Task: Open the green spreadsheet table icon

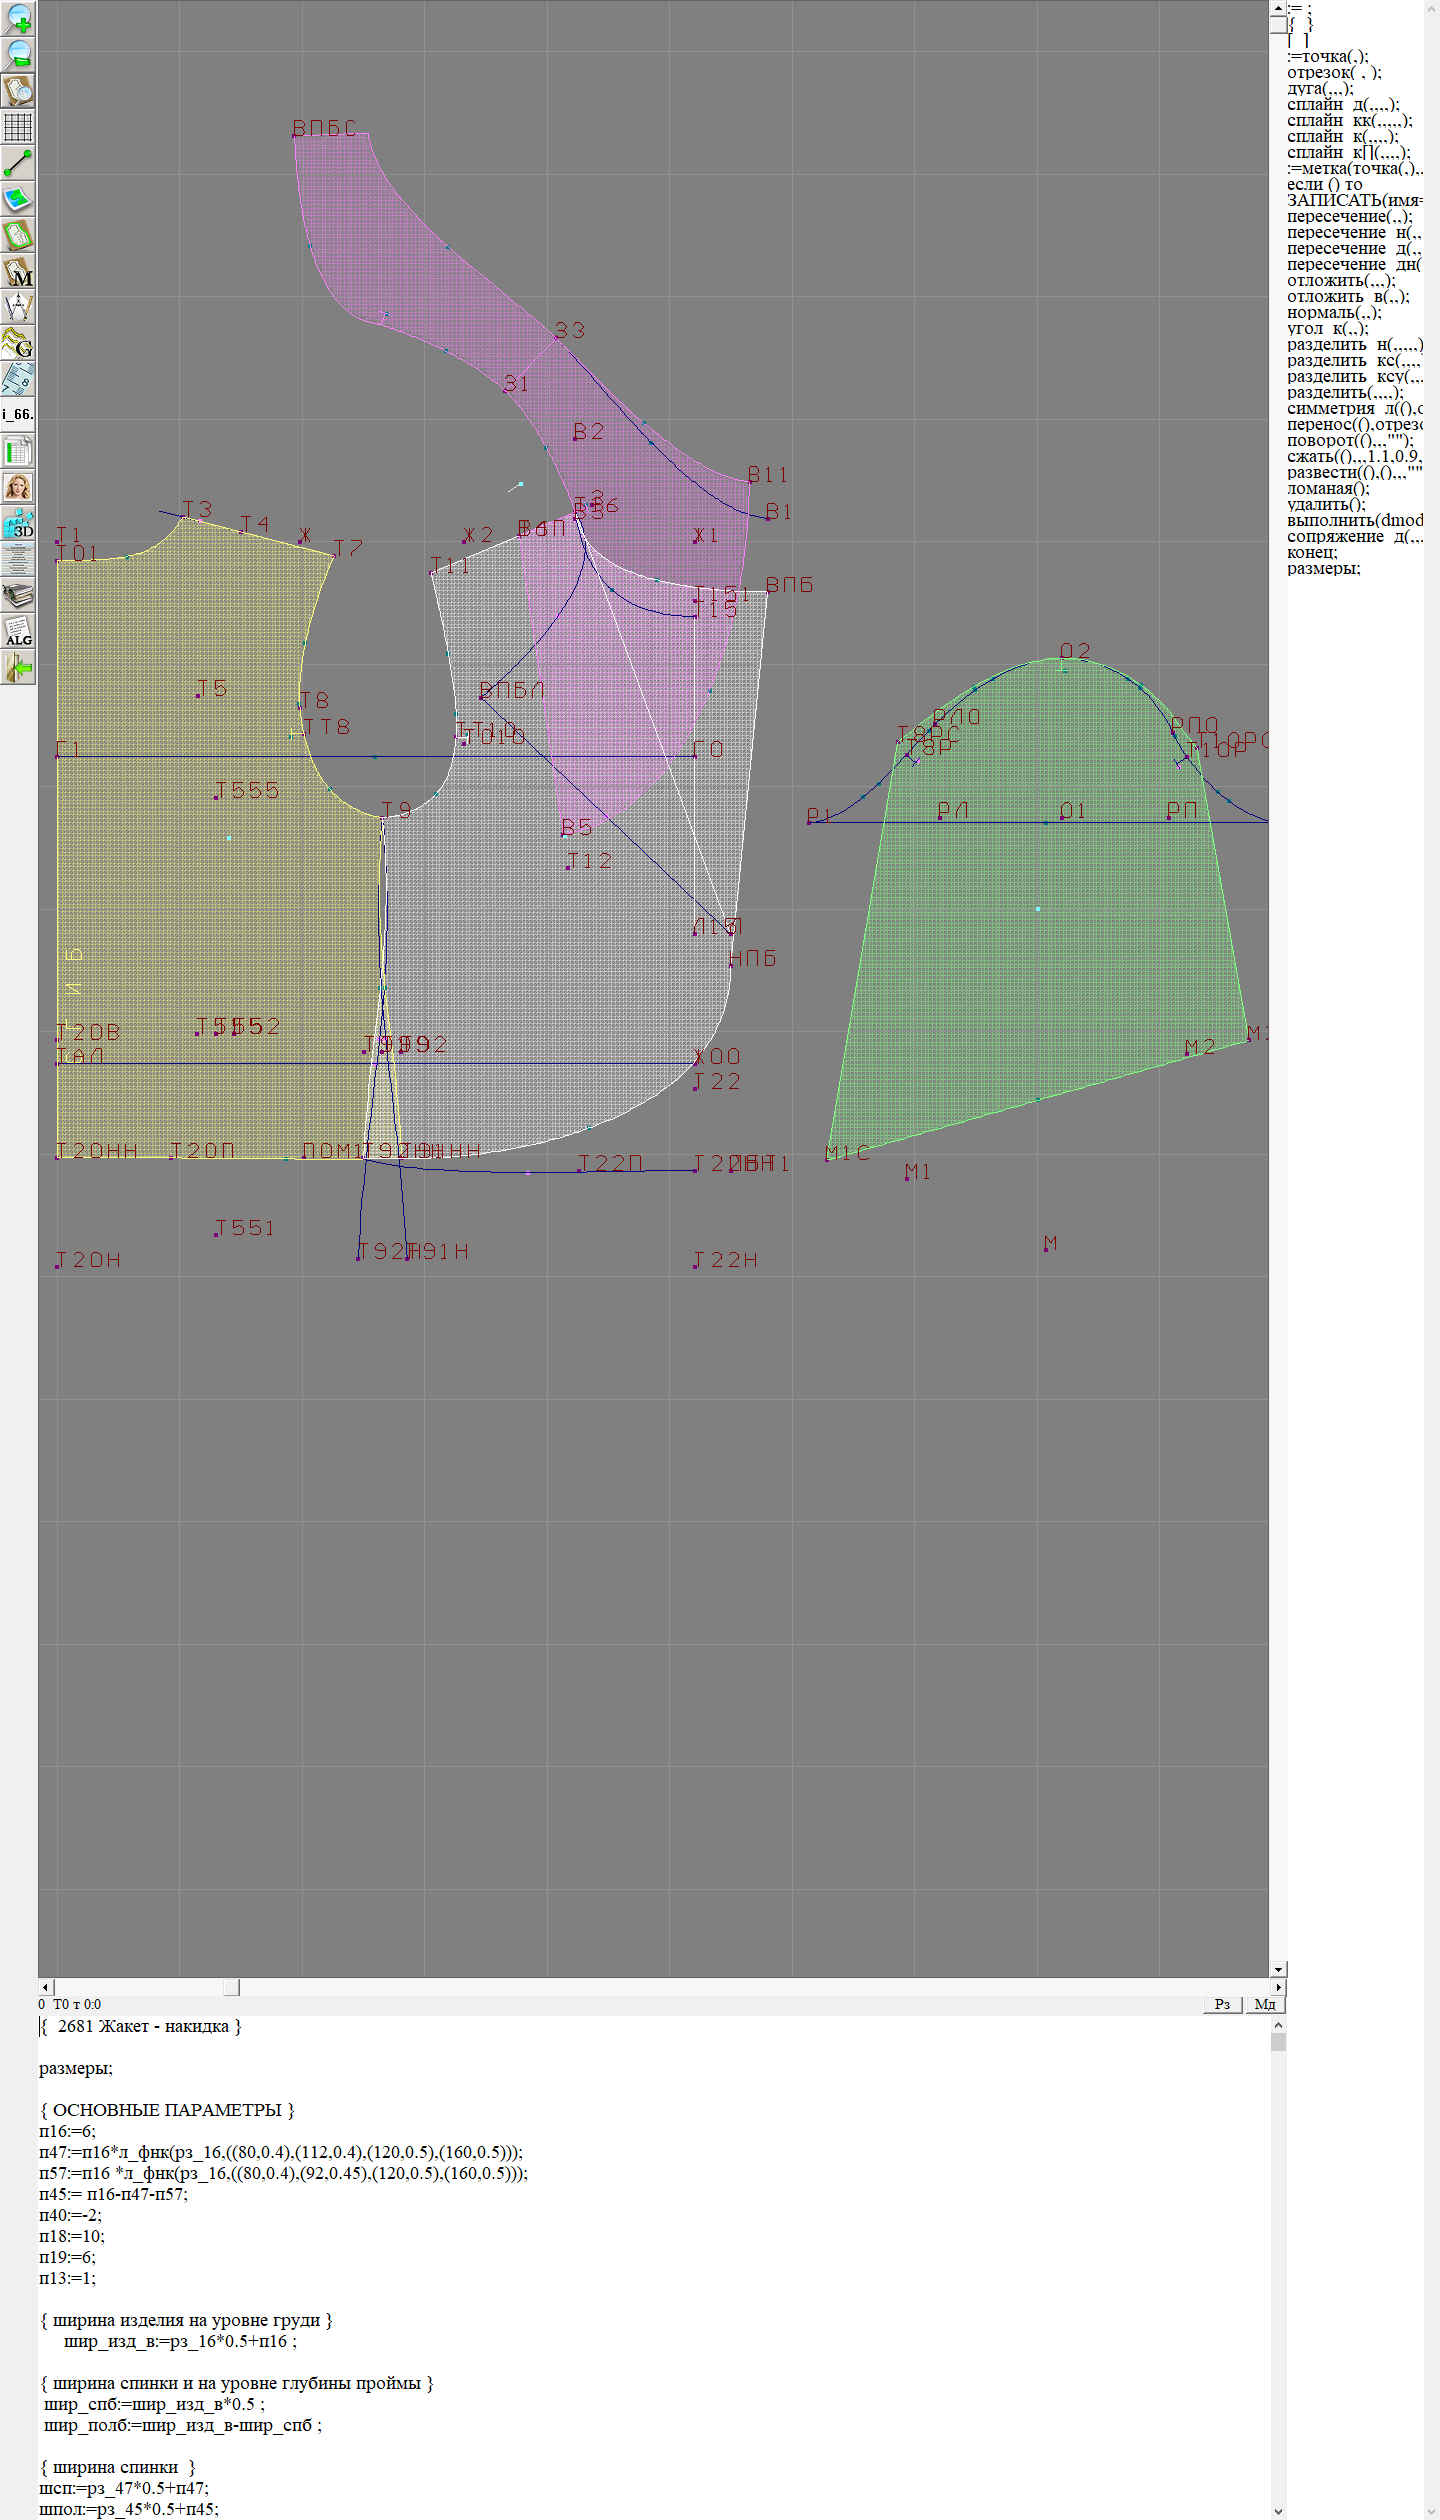Action: (18, 451)
